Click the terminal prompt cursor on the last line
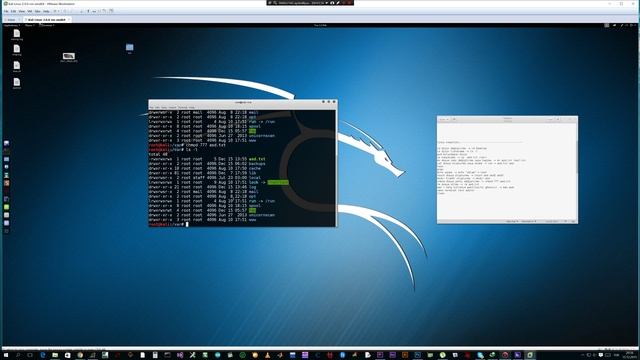Image resolution: width=640 pixels, height=360 pixels. tap(187, 224)
